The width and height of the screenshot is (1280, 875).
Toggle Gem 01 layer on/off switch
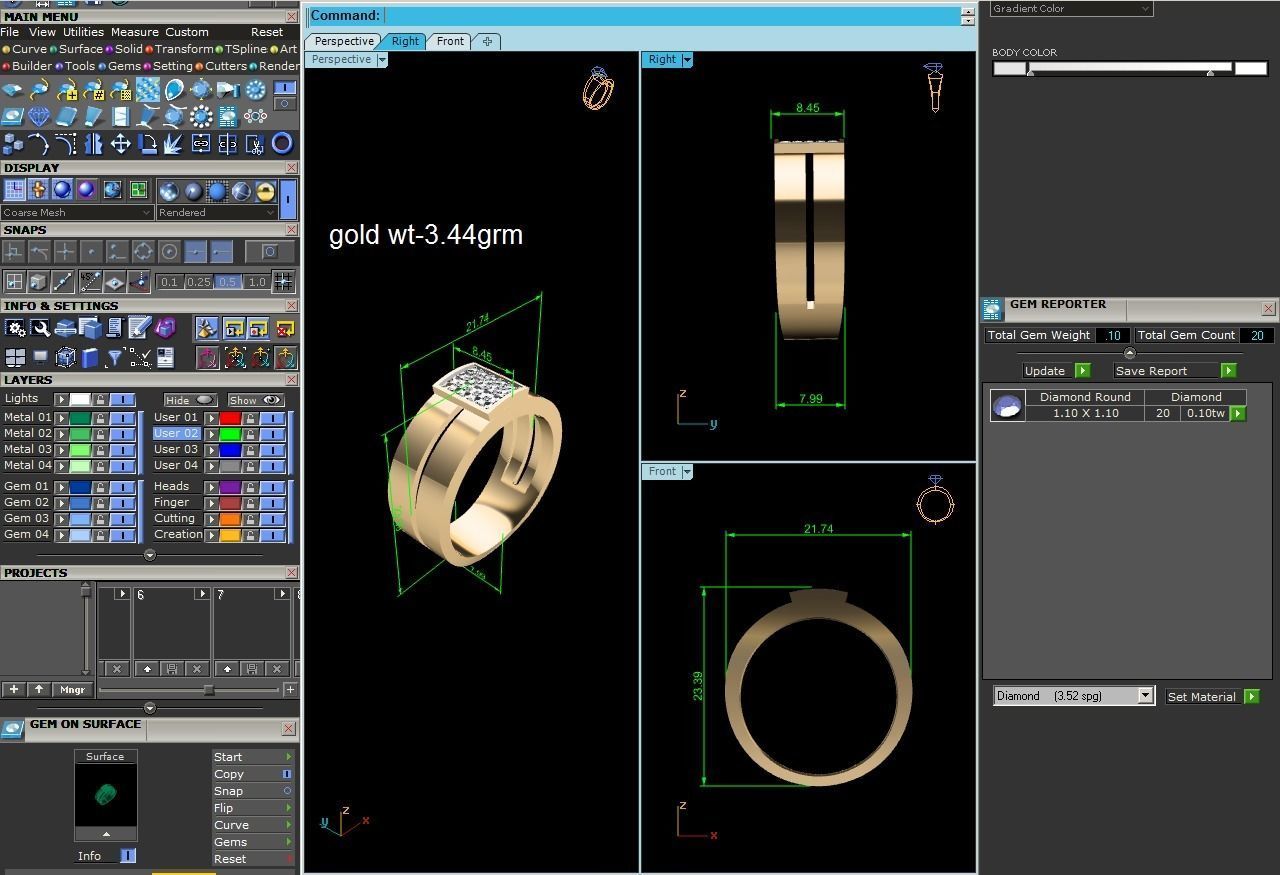pos(122,486)
